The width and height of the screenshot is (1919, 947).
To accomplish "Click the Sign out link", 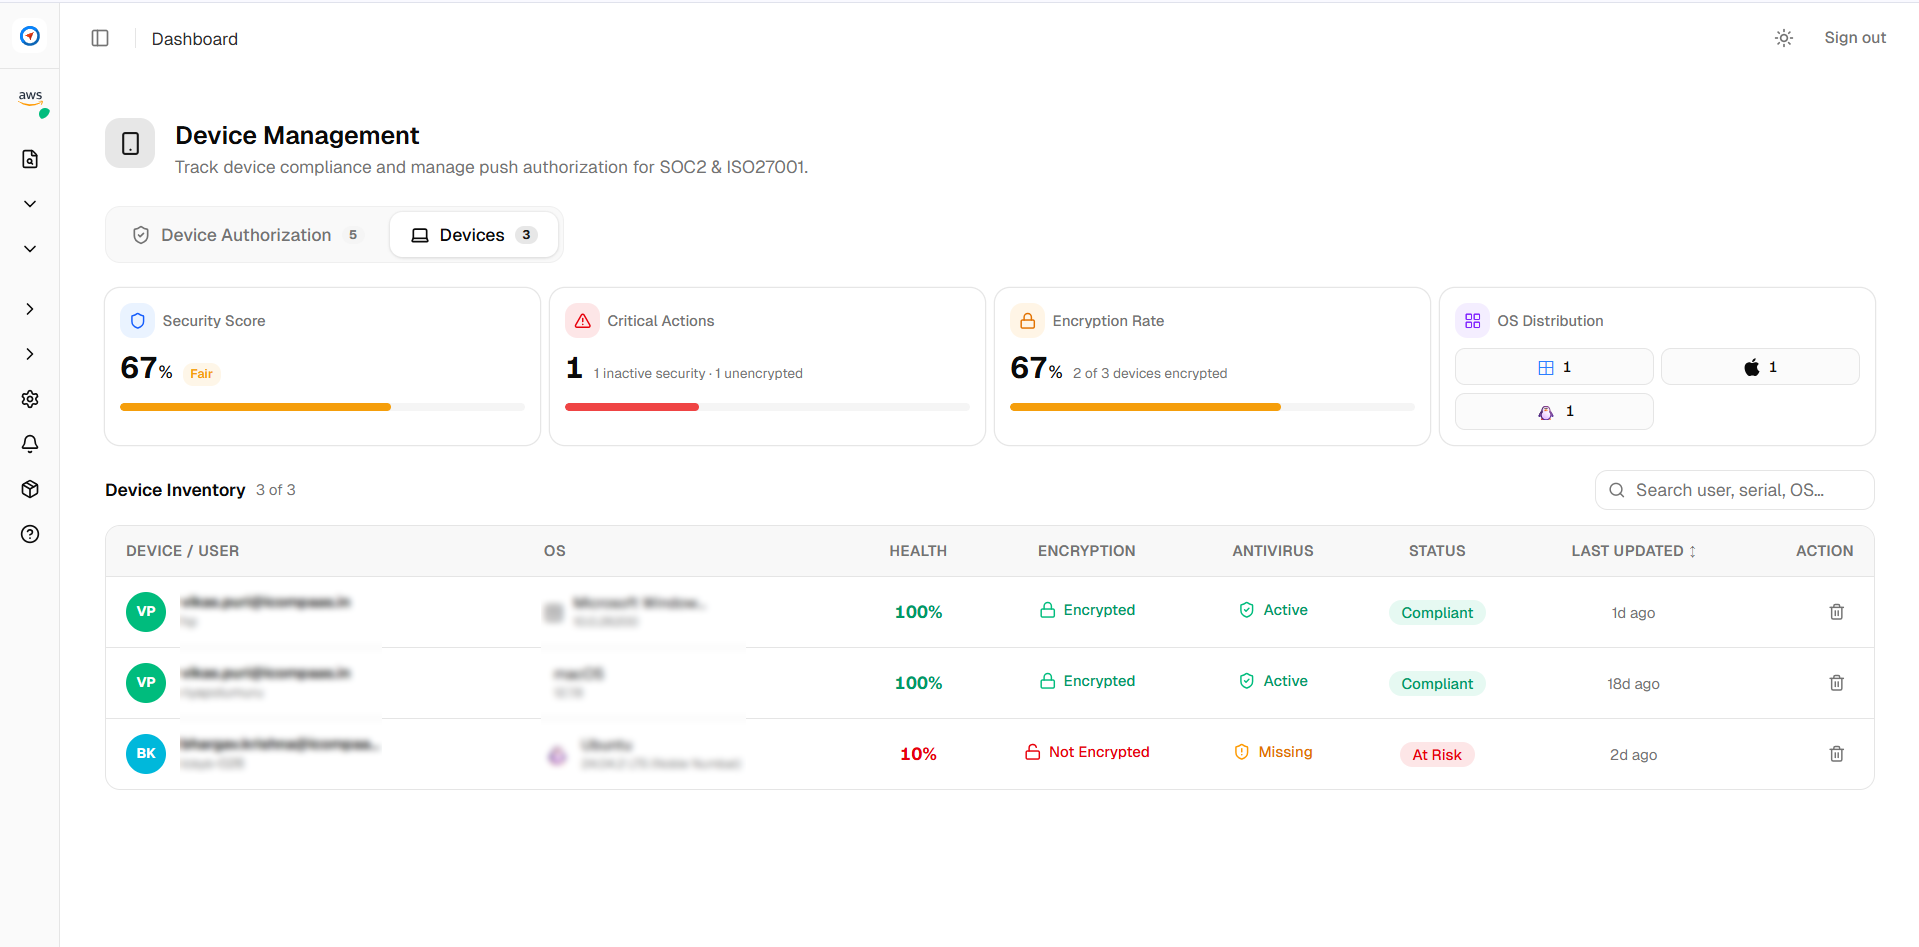I will [1854, 38].
